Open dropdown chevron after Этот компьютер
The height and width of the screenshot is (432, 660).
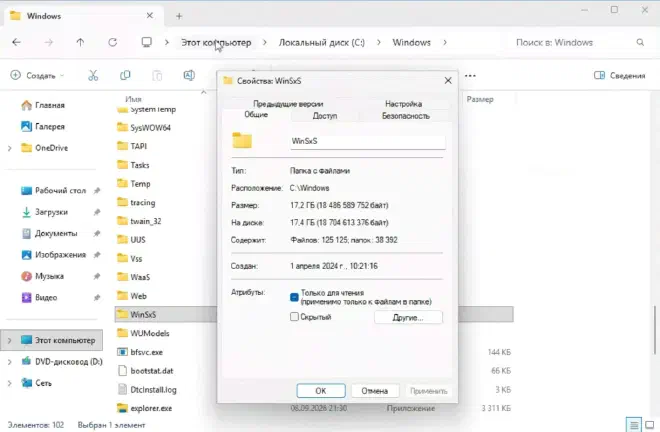pos(264,42)
